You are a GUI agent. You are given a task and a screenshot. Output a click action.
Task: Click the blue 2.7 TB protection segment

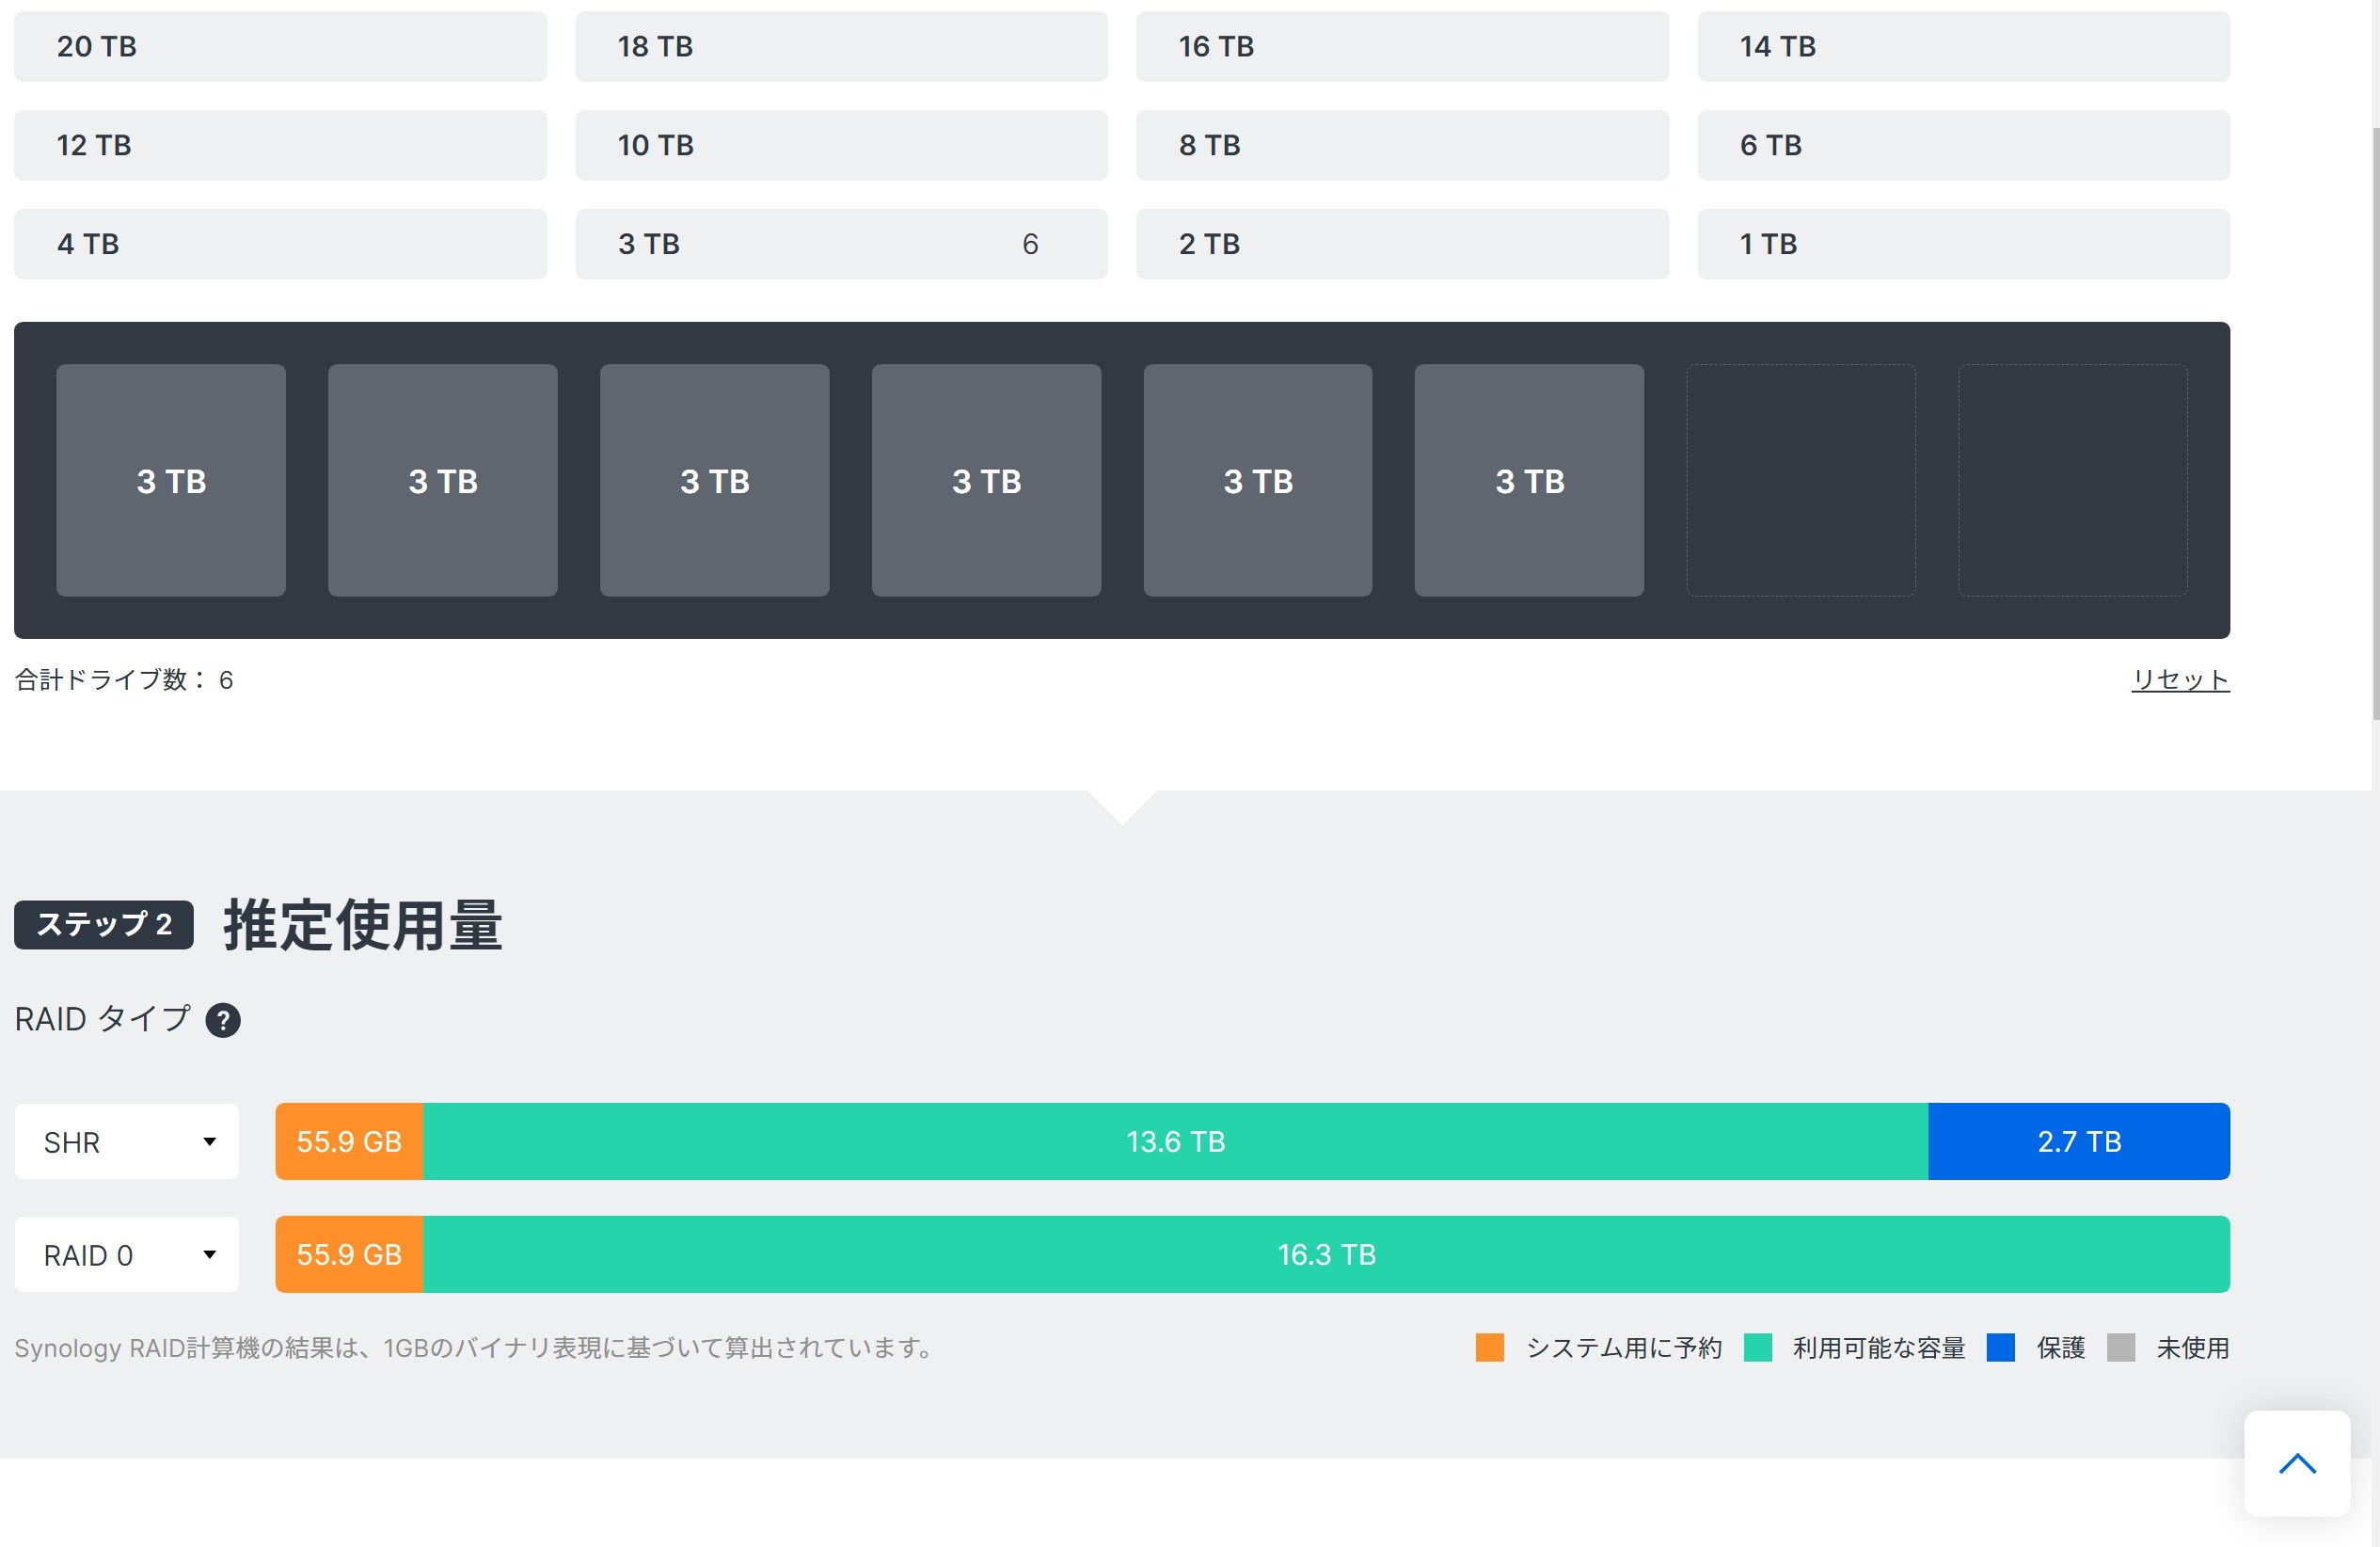coord(2078,1141)
